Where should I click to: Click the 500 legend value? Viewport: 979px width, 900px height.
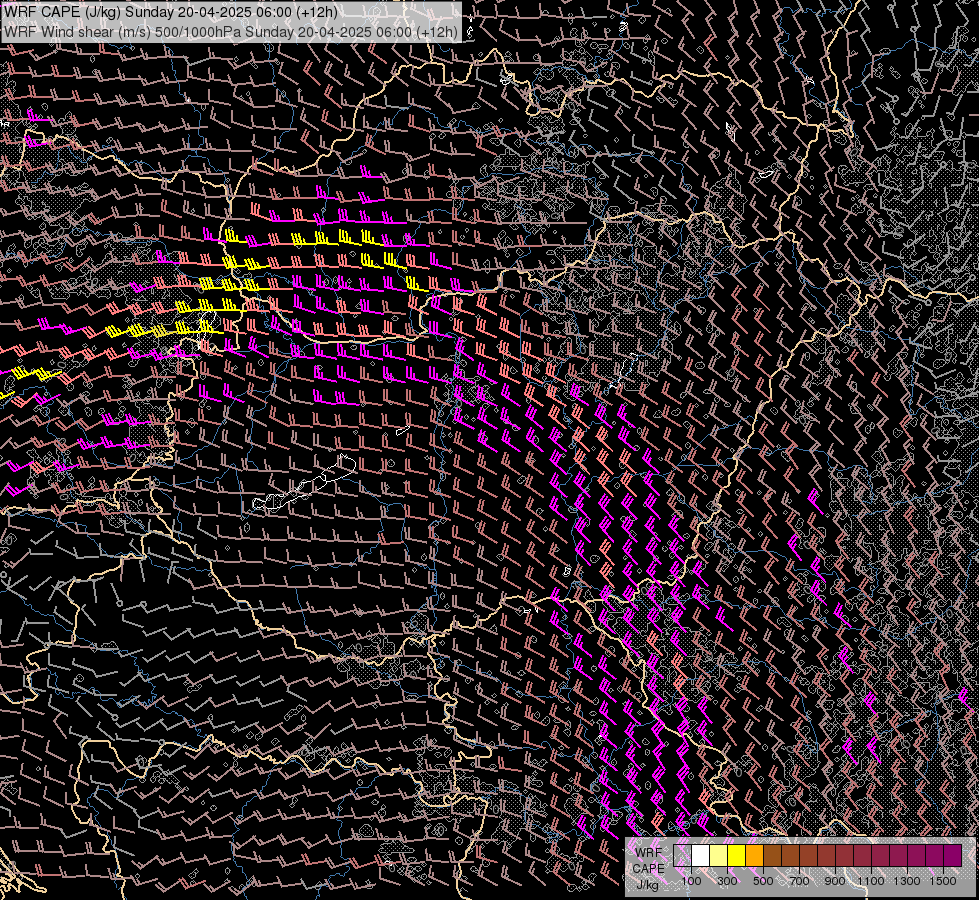coord(763,881)
